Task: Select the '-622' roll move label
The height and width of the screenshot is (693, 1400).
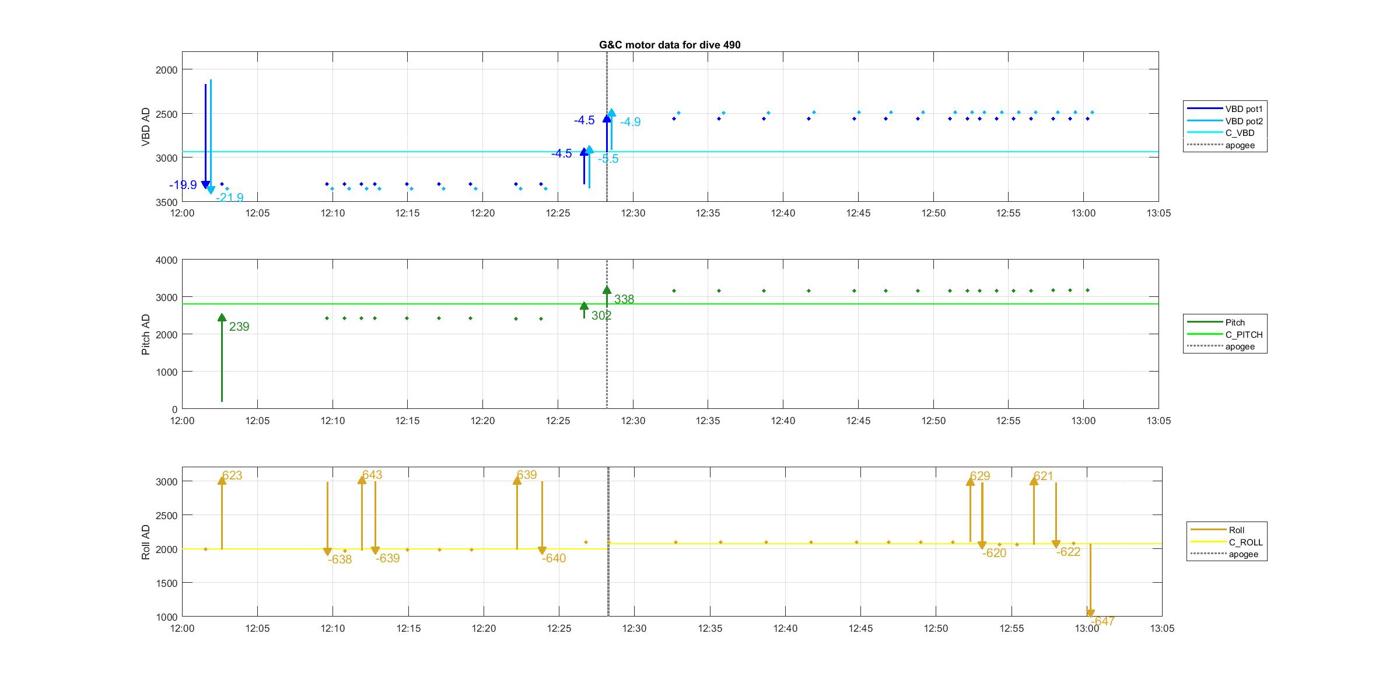Action: [1068, 552]
